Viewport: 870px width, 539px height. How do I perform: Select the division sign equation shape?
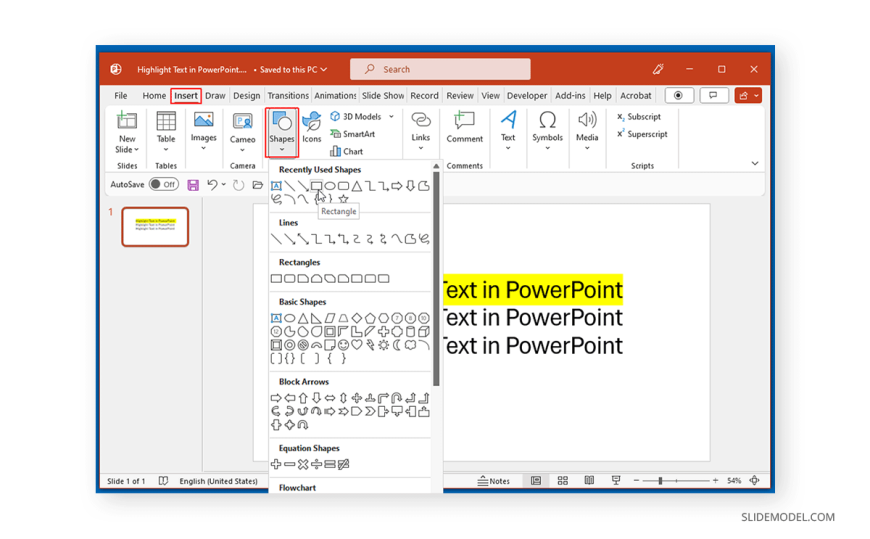[316, 464]
